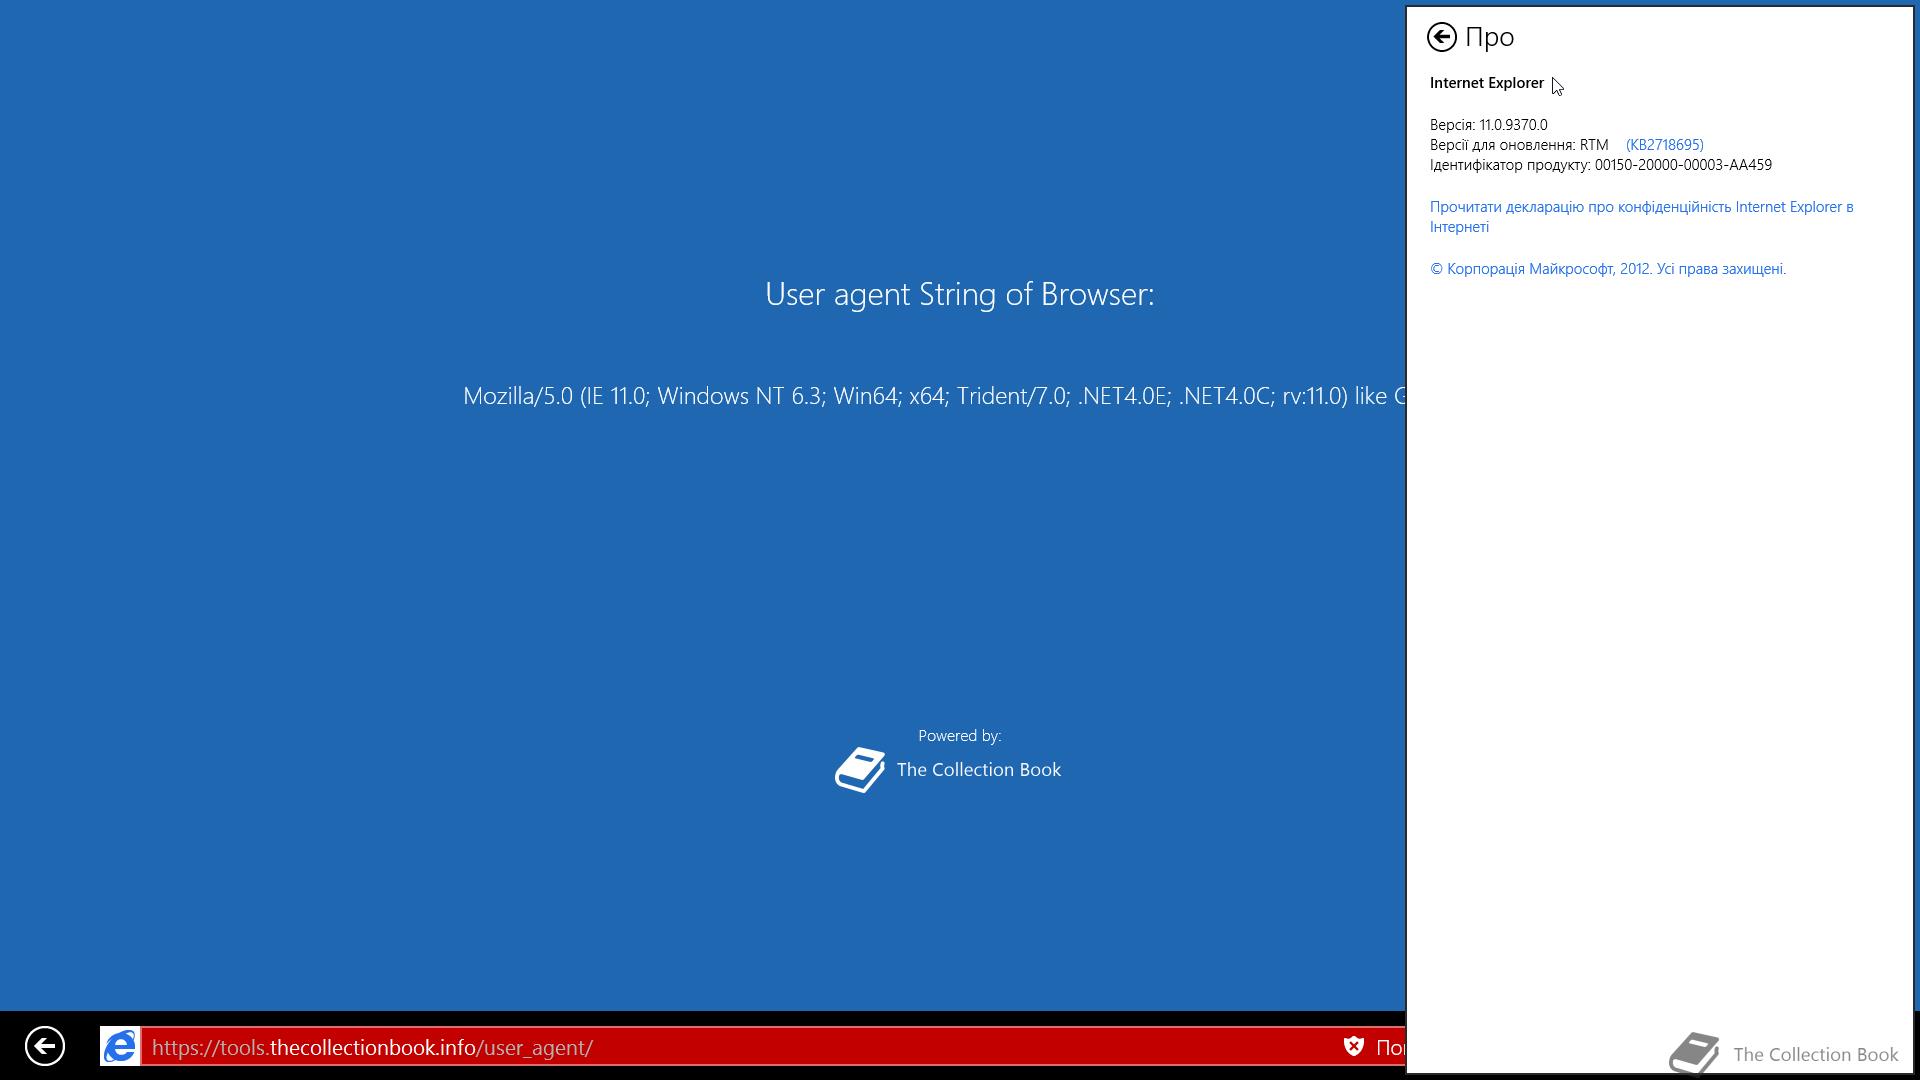This screenshot has height=1080, width=1920.
Task: Click the Powered by label
Action: pyautogui.click(x=959, y=736)
